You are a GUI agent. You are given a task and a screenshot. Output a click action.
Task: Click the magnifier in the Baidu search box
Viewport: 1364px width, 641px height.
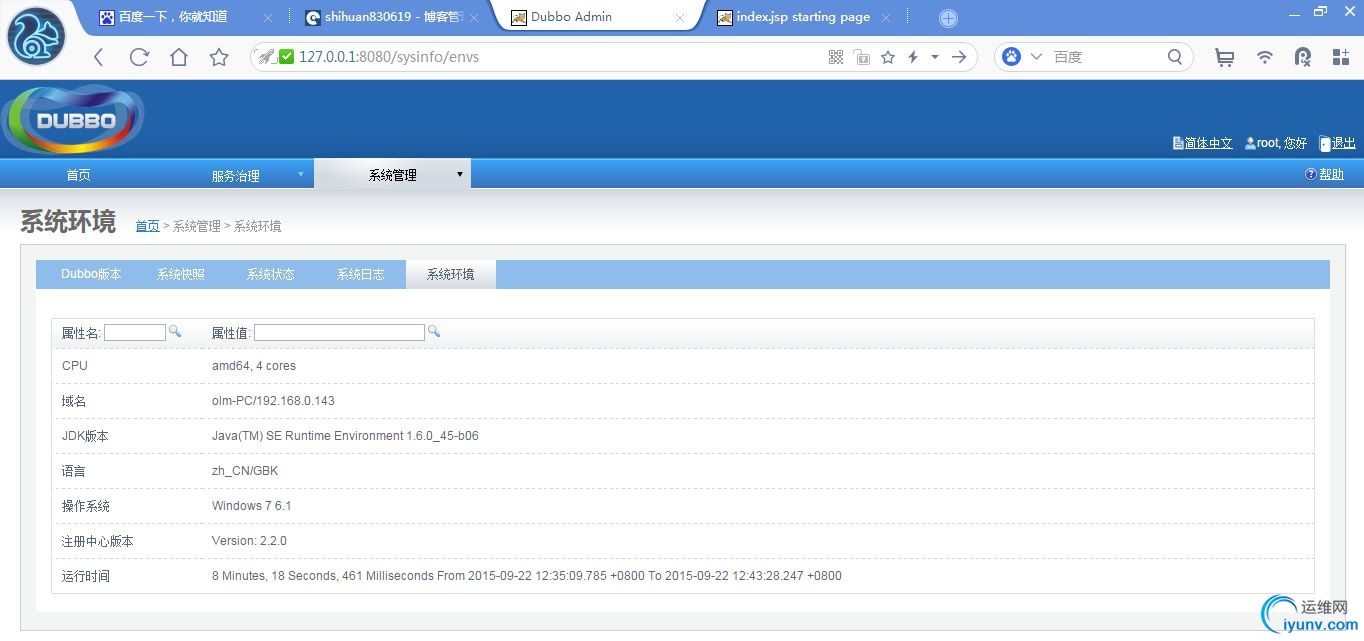1175,57
